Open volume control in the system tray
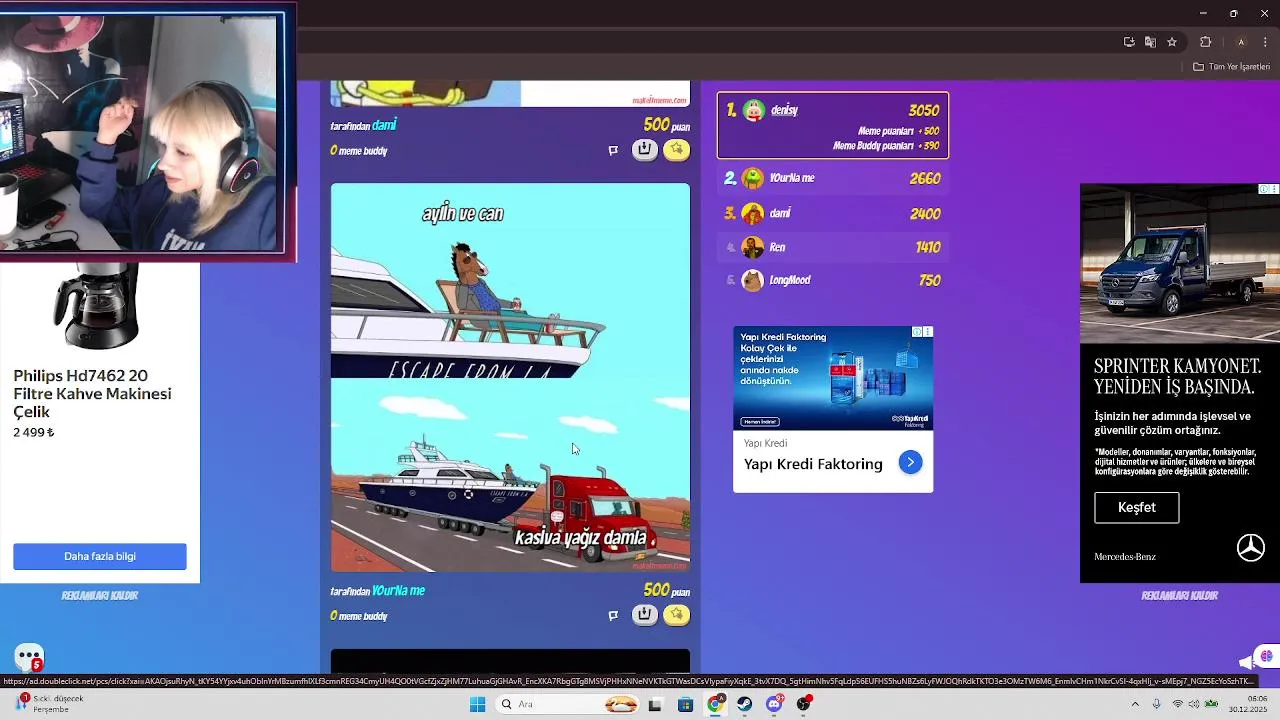Screen dimensions: 1280x720 [x=1194, y=704]
